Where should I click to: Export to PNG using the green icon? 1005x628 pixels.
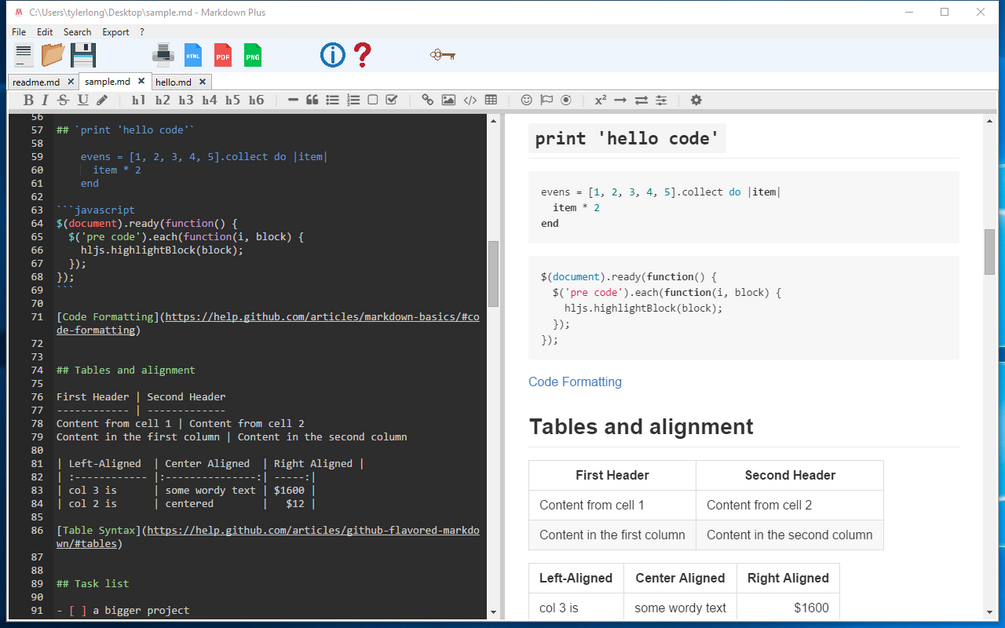[253, 55]
